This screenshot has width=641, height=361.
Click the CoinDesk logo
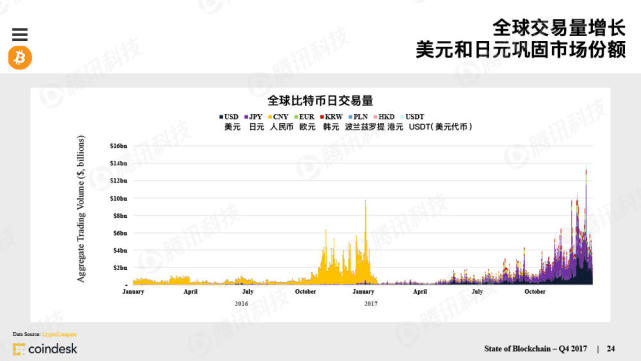(45, 349)
